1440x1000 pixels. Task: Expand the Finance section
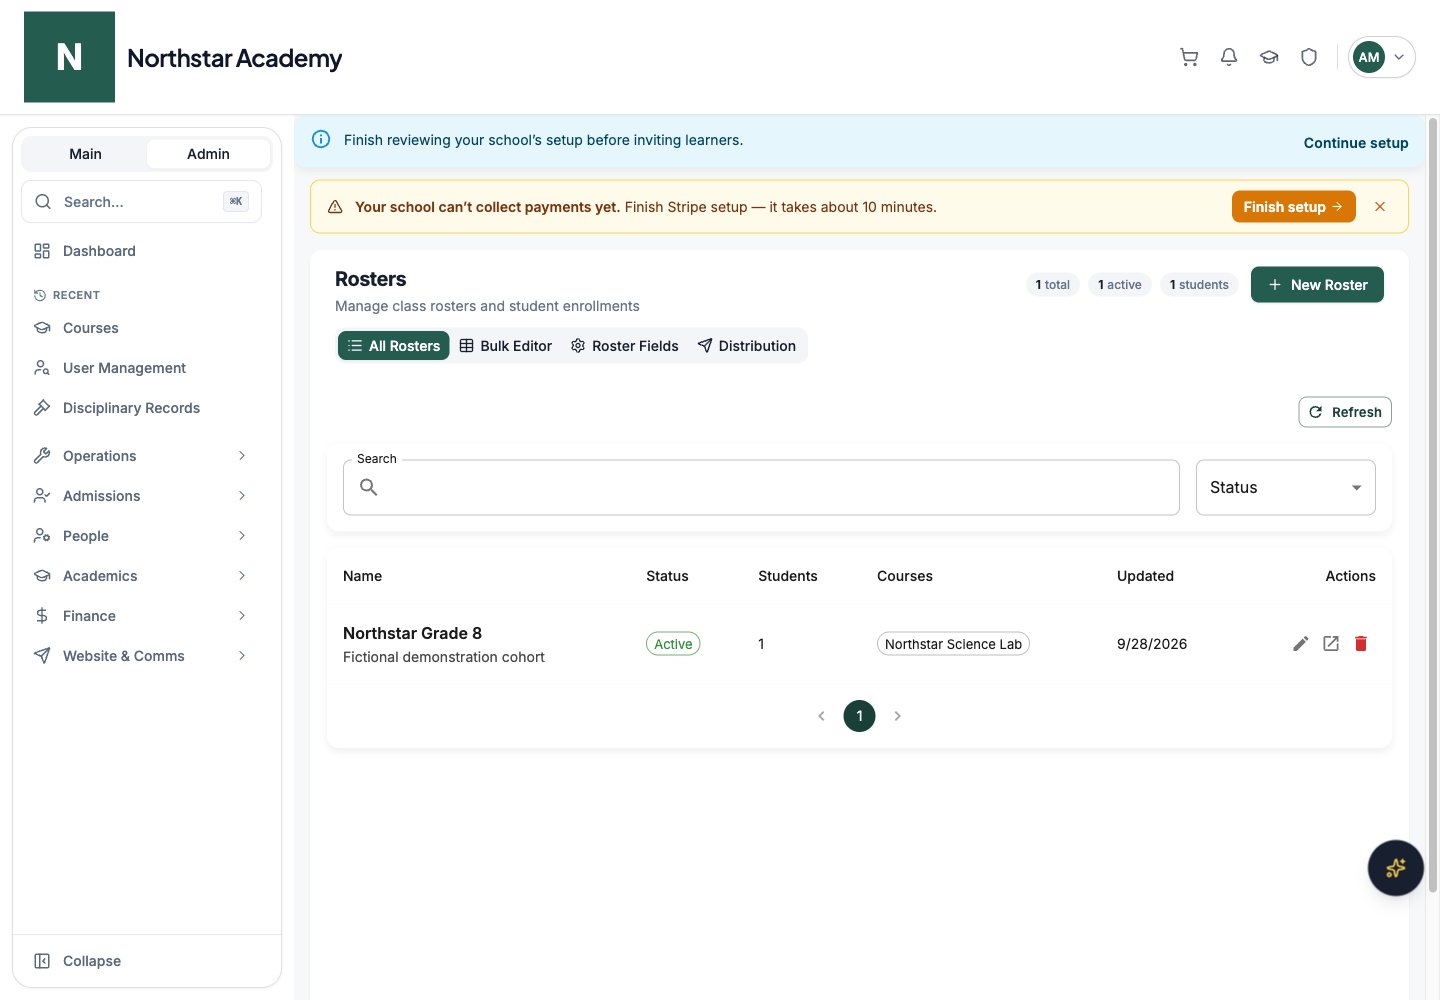pyautogui.click(x=142, y=616)
